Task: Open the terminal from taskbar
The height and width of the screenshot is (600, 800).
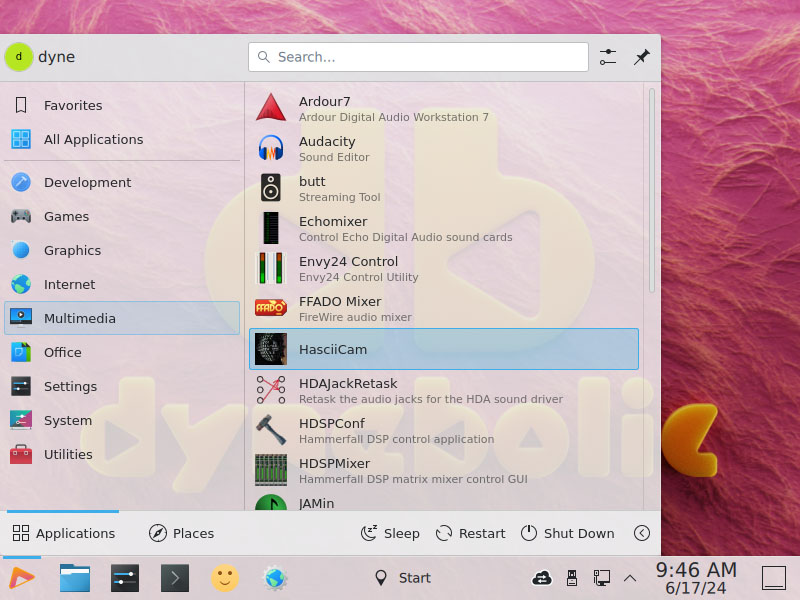Action: 174,578
